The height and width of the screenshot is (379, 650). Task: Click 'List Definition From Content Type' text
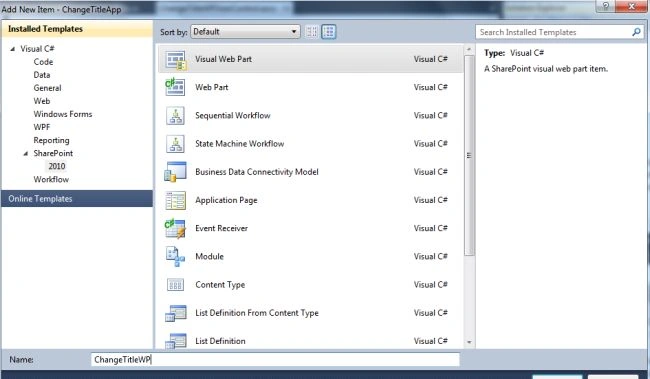coord(257,313)
